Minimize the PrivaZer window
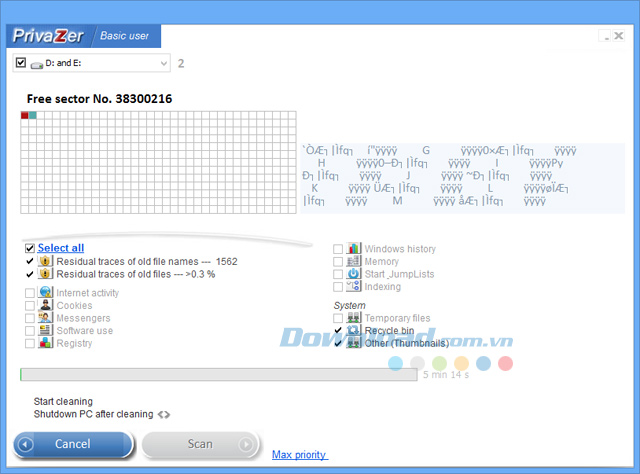This screenshot has width=640, height=474. (x=606, y=36)
